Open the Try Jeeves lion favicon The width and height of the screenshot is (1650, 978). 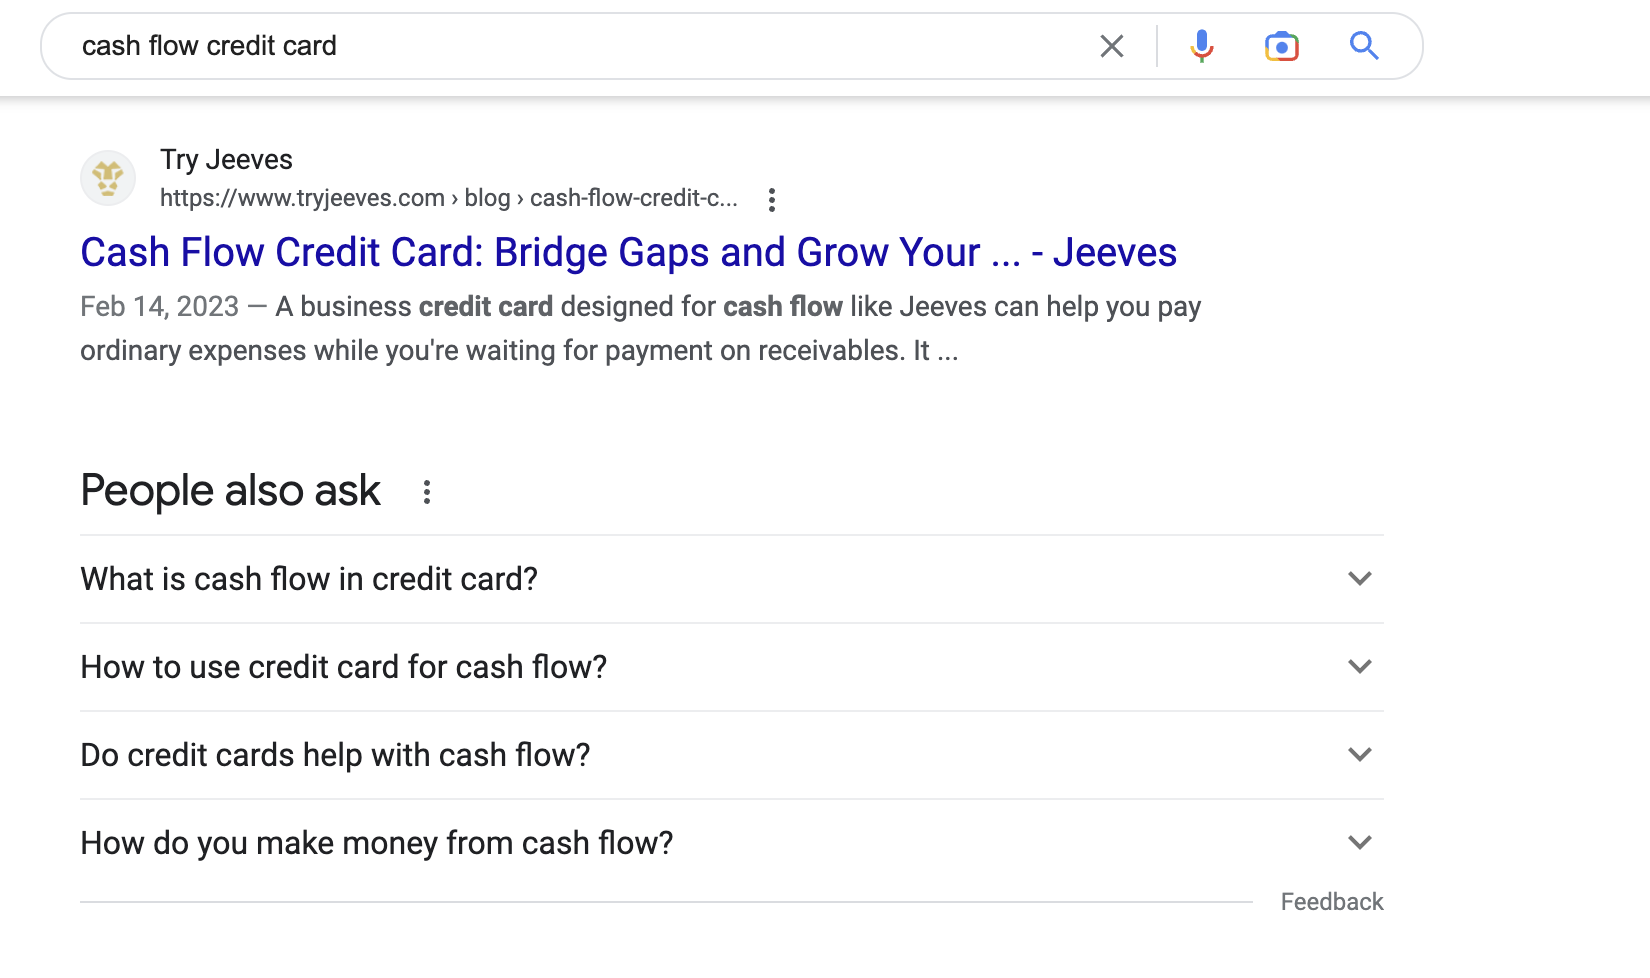pyautogui.click(x=108, y=178)
